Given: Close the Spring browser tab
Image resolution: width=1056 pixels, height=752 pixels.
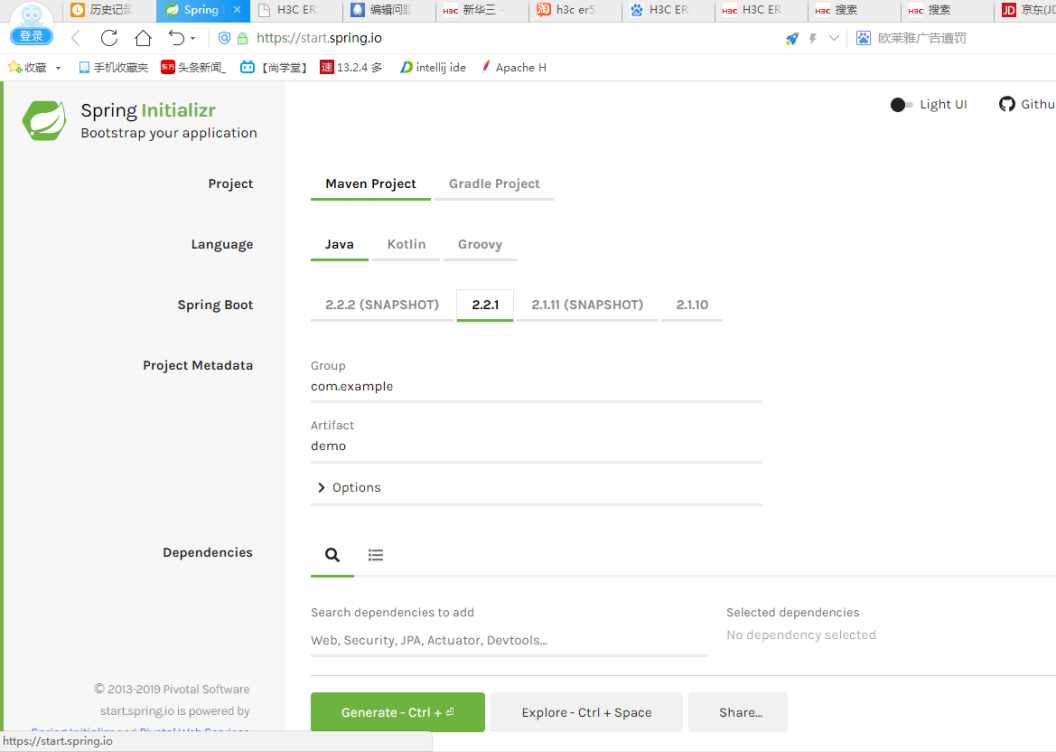Looking at the screenshot, I should pos(237,9).
